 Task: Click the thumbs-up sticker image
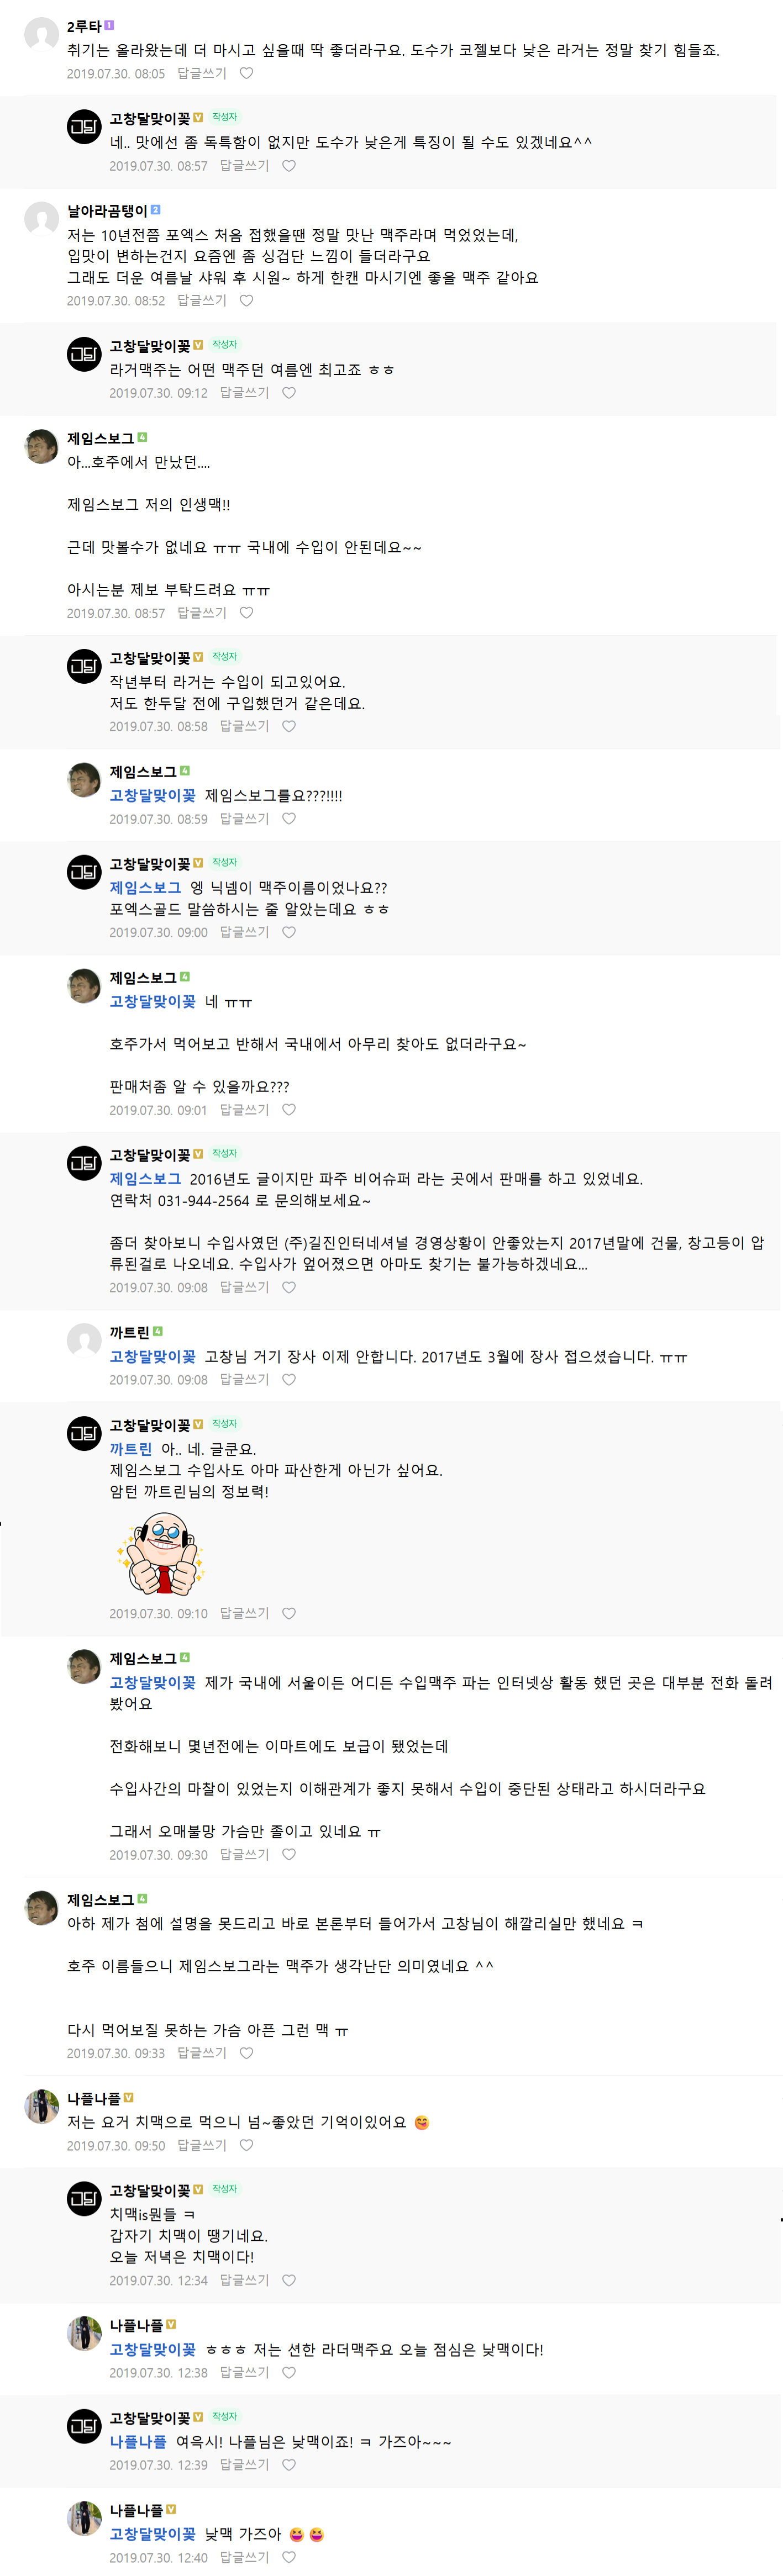160,1553
